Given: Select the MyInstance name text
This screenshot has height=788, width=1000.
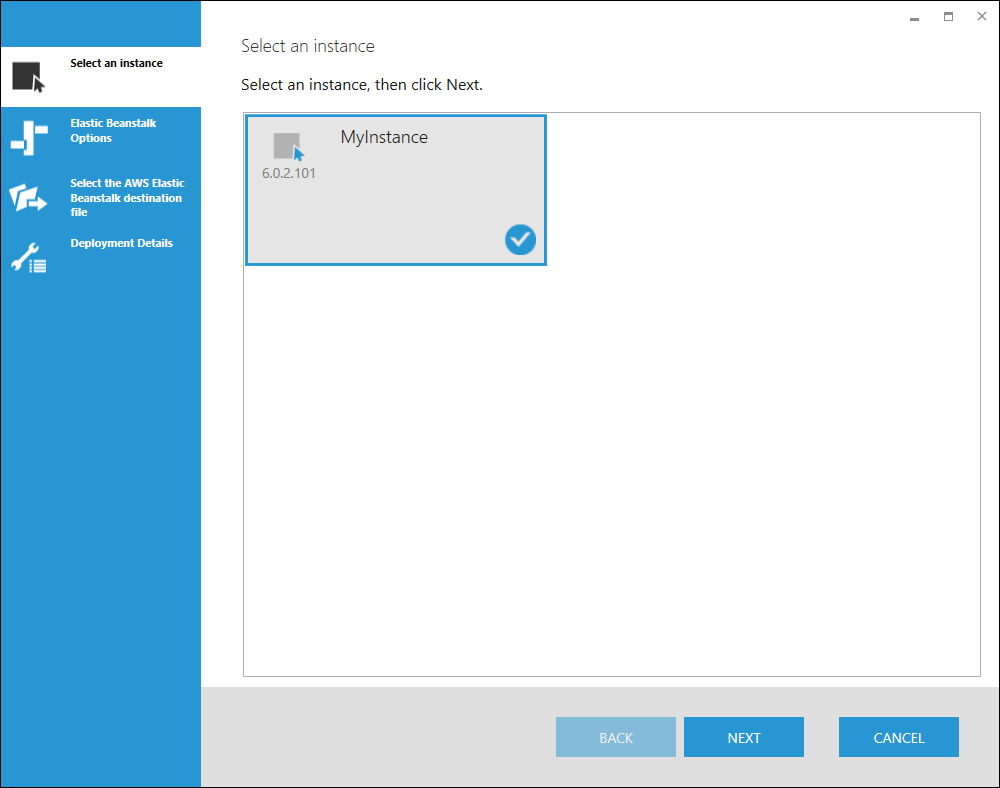Looking at the screenshot, I should (x=384, y=138).
